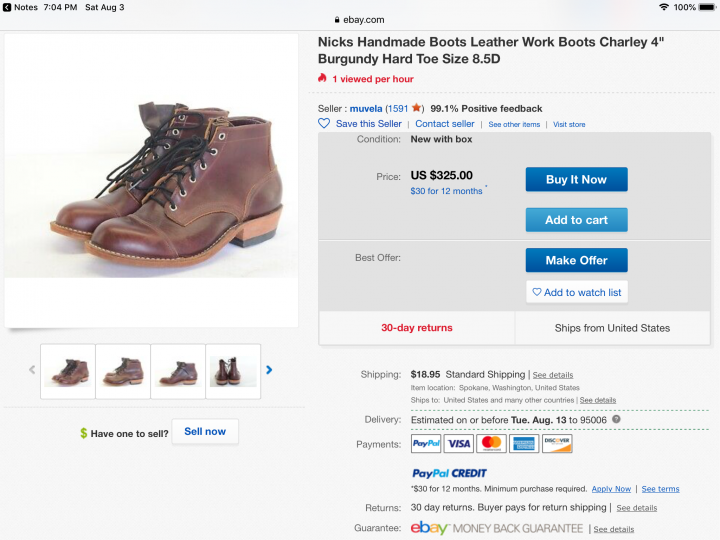Viewport: 720px width, 540px height.
Task: Select the fourth boot thumbnail showing rear view
Action: pos(233,371)
